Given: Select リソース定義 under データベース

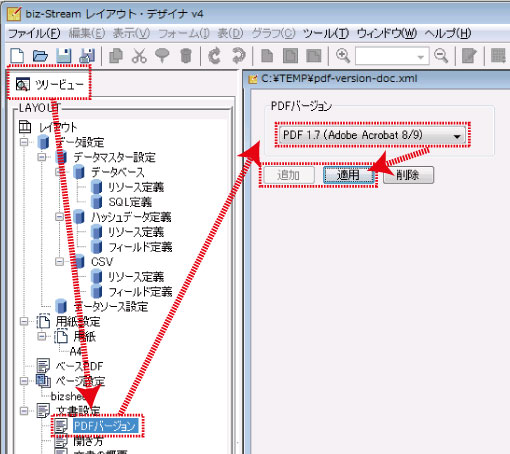Looking at the screenshot, I should [136, 187].
